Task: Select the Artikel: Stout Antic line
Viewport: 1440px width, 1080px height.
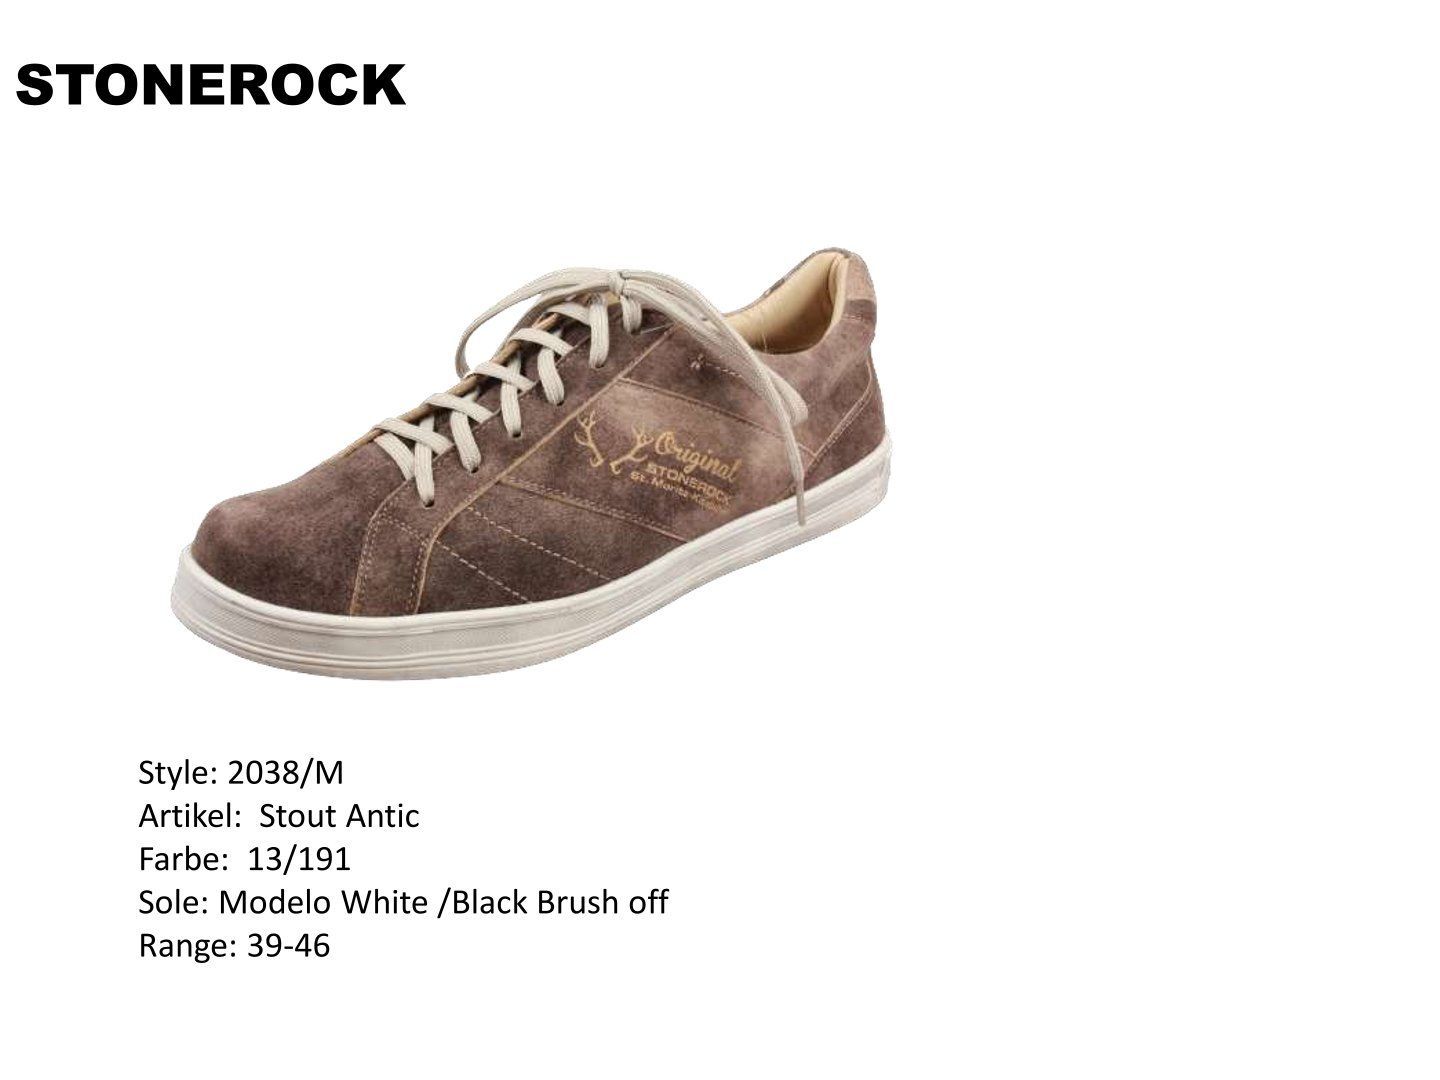Action: [278, 816]
